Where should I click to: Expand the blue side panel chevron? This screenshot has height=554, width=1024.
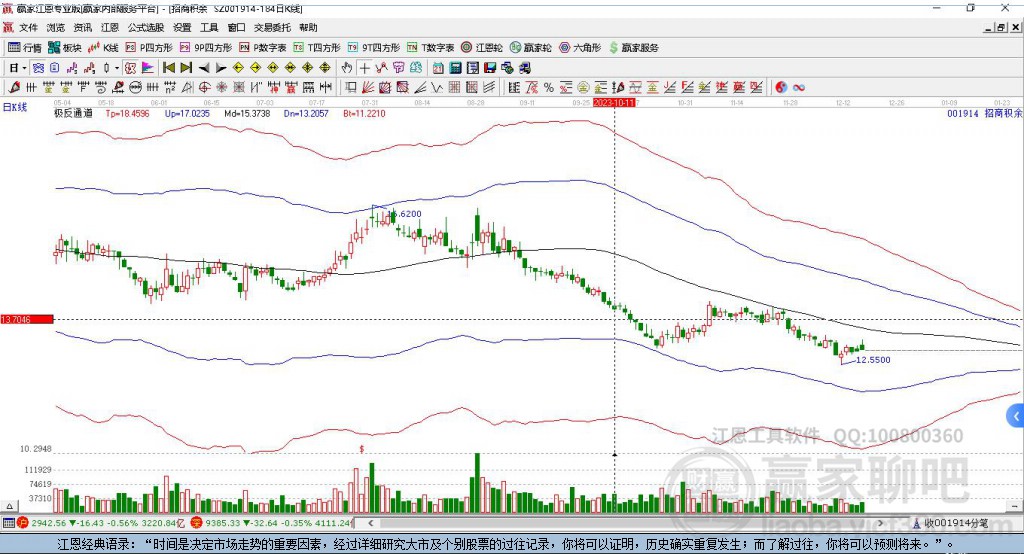1016,416
